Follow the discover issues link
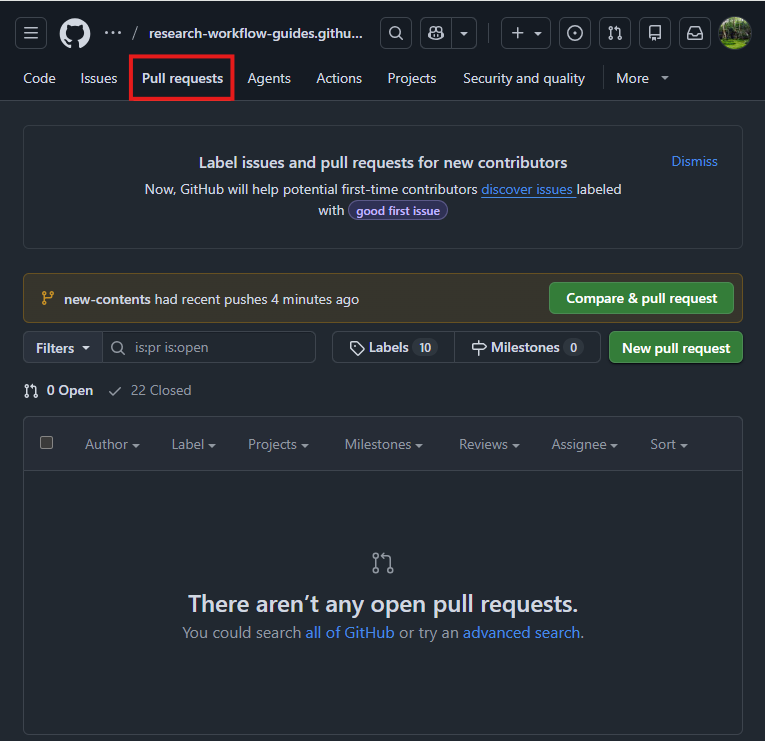Image resolution: width=765 pixels, height=741 pixels. (528, 189)
